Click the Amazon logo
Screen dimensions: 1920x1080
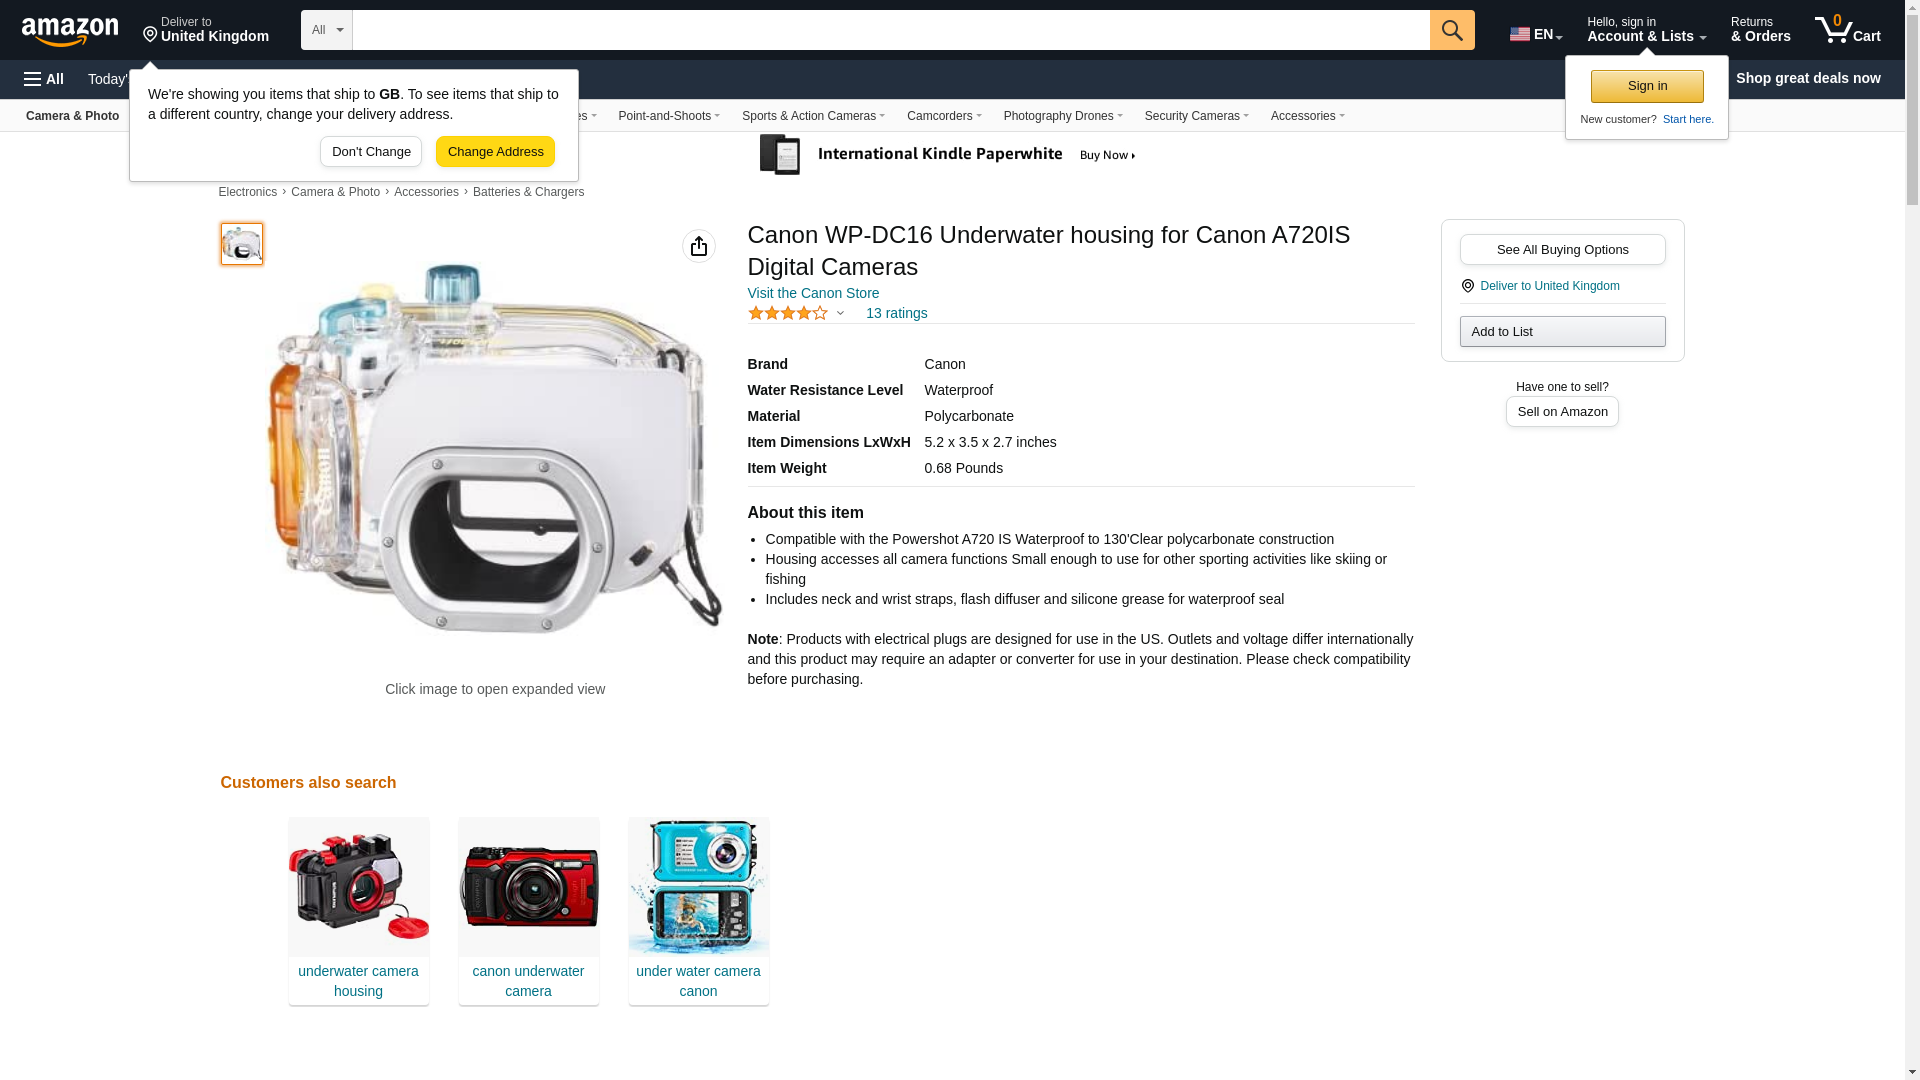[70, 31]
